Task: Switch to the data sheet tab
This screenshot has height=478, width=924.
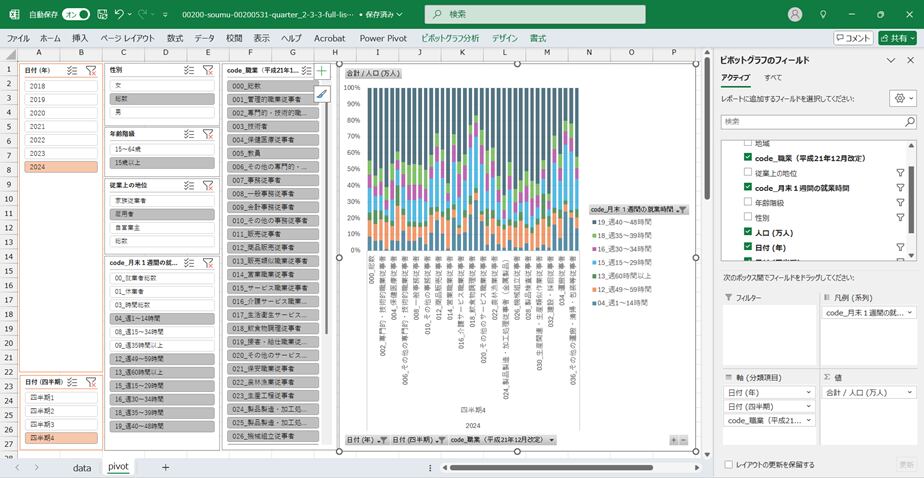Action: (82, 467)
